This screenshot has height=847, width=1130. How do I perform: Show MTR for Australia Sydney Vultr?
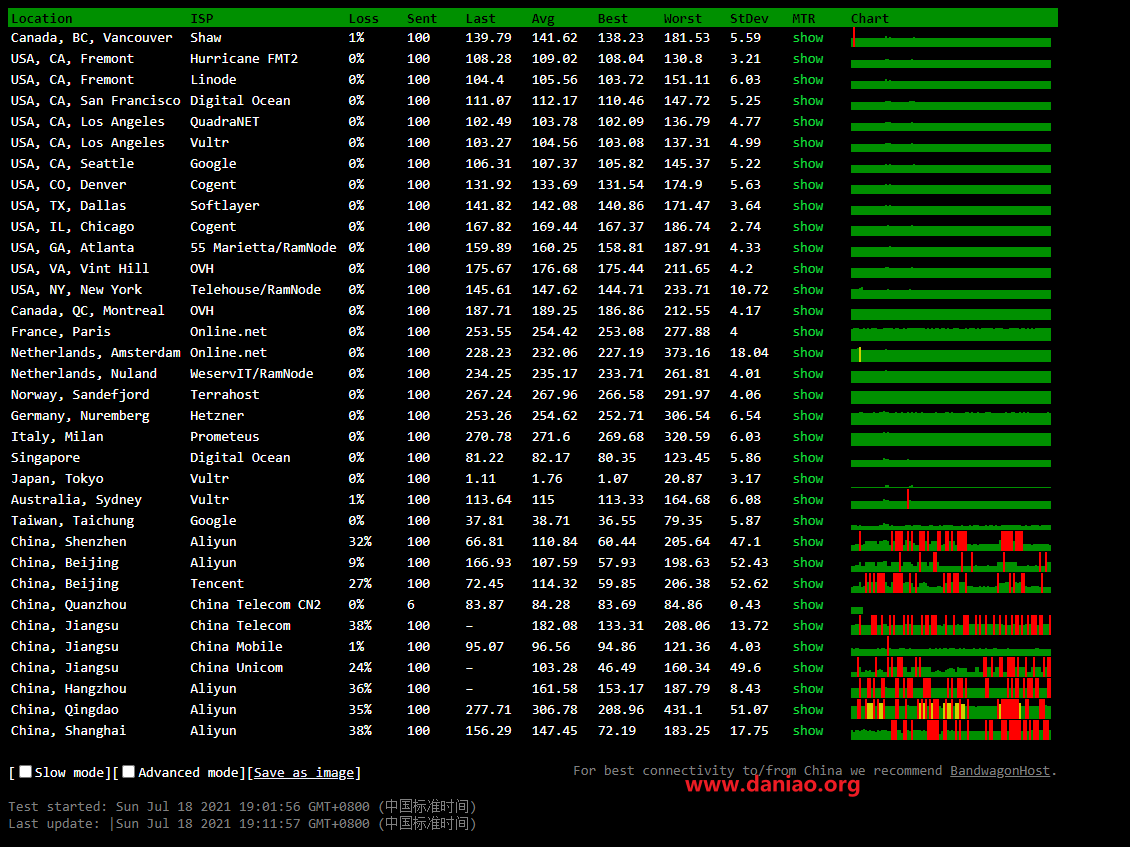[x=808, y=499]
